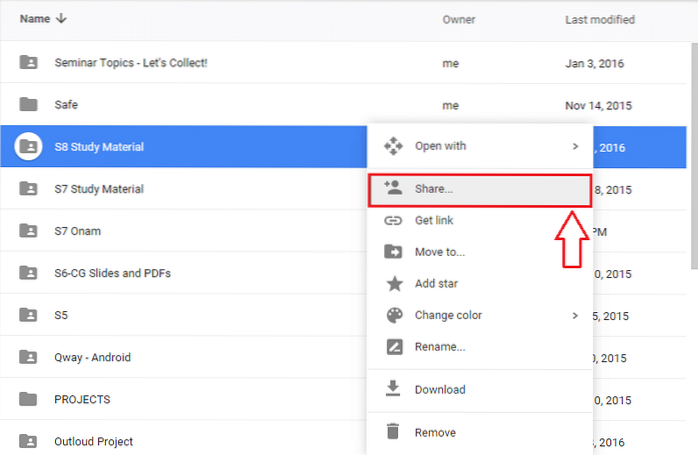698x455 pixels.
Task: Click the Add star icon
Action: point(393,284)
